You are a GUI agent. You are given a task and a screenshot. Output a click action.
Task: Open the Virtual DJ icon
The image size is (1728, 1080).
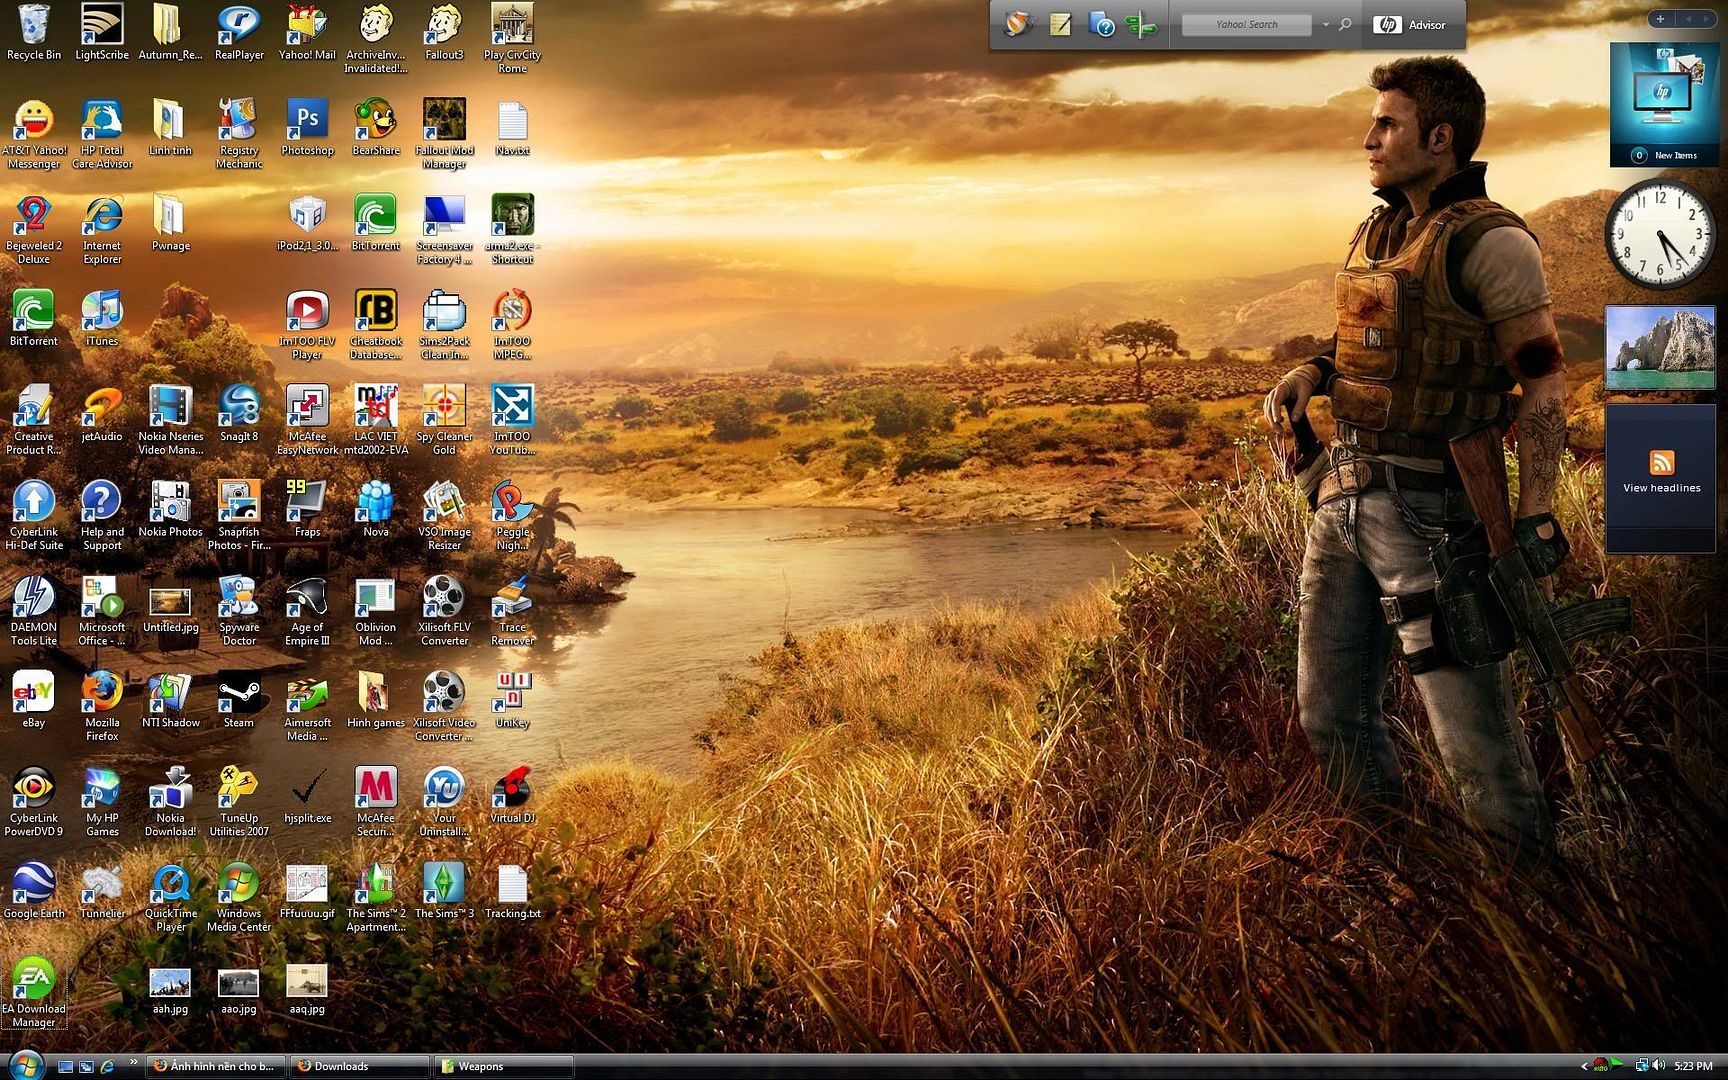512,795
